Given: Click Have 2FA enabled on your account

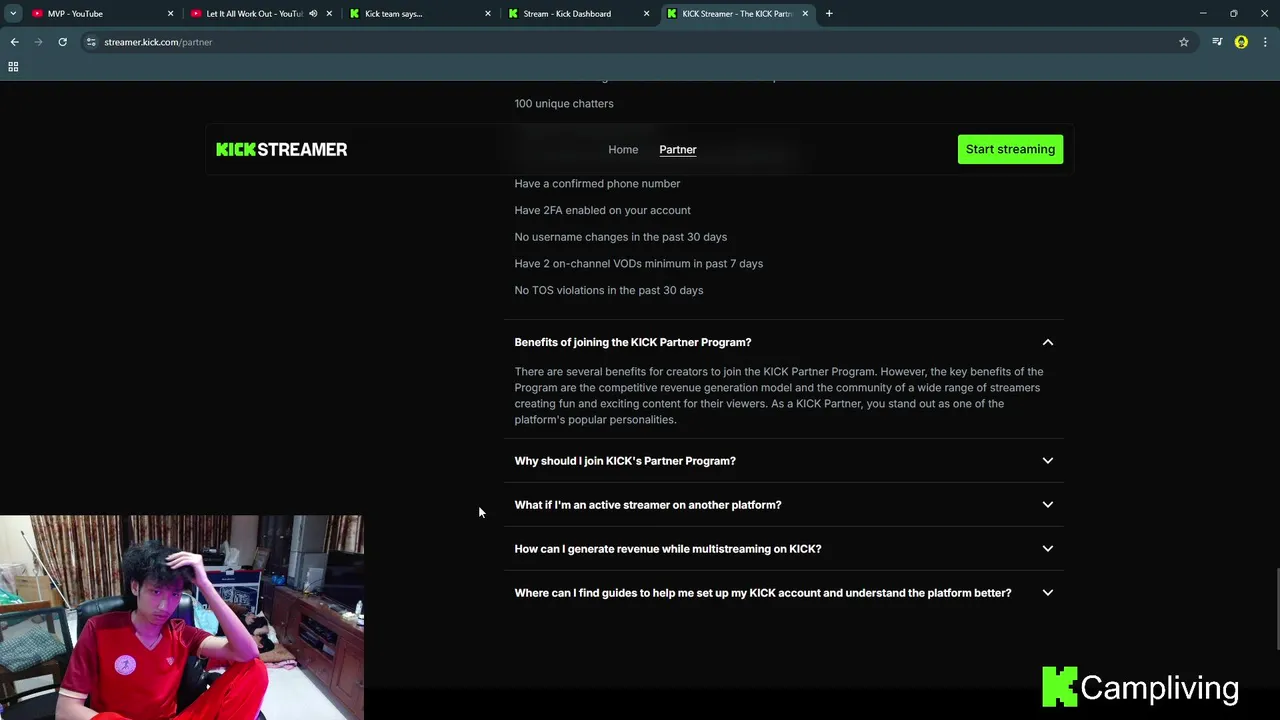Looking at the screenshot, I should tap(602, 210).
